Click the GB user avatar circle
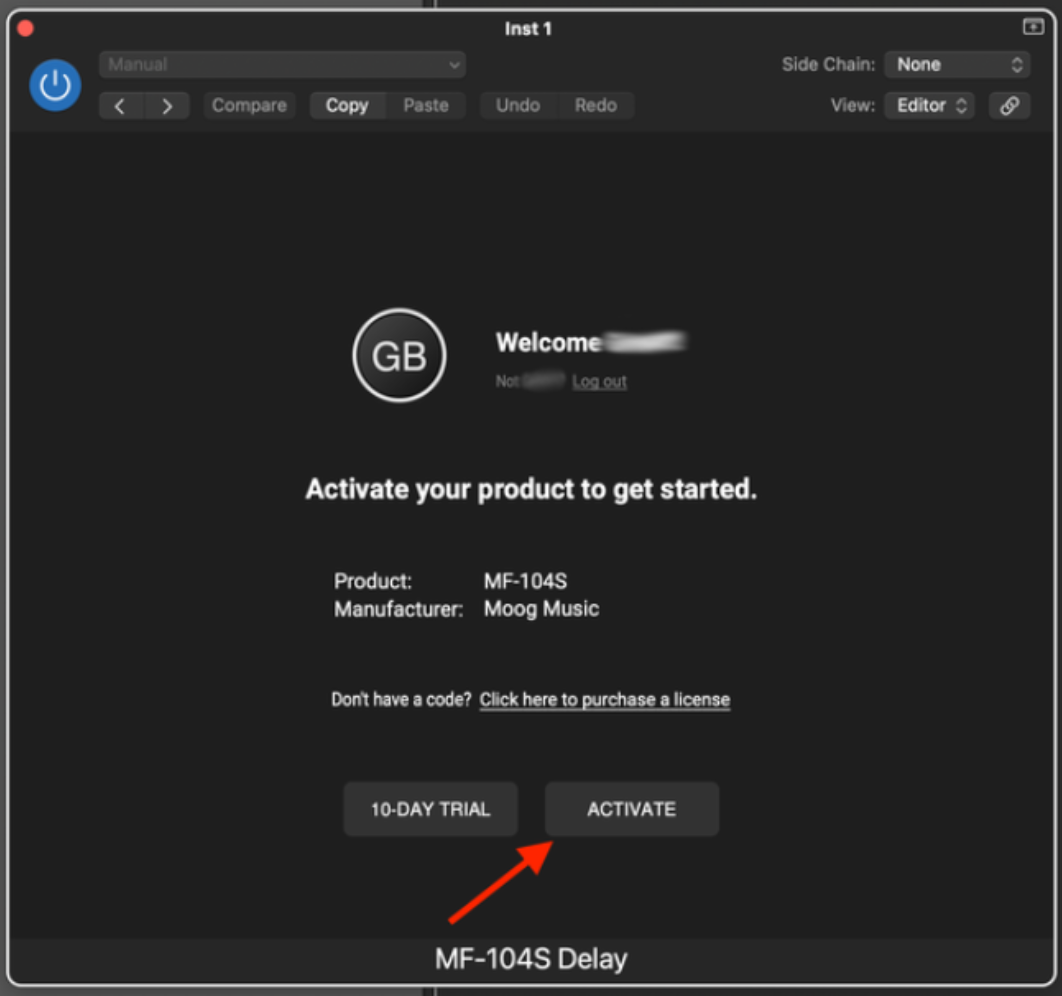The image size is (1062, 996). [x=399, y=356]
